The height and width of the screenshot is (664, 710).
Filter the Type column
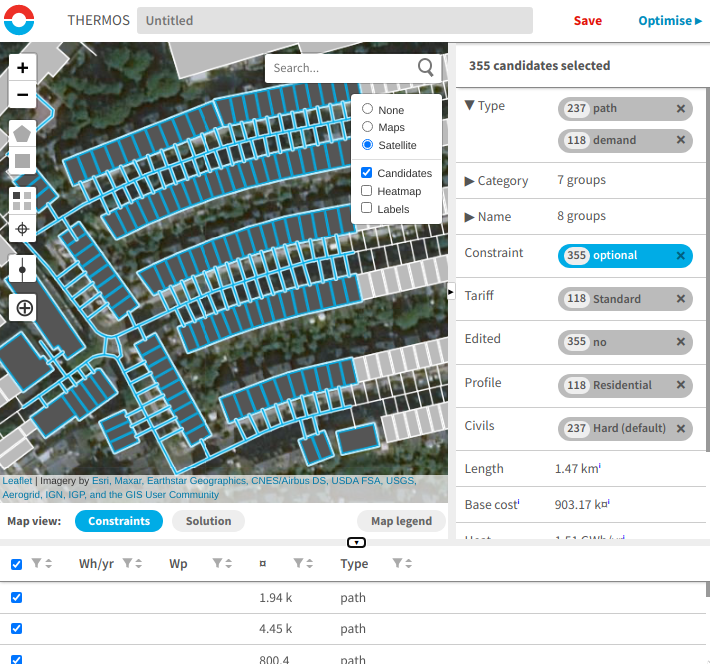click(x=397, y=563)
